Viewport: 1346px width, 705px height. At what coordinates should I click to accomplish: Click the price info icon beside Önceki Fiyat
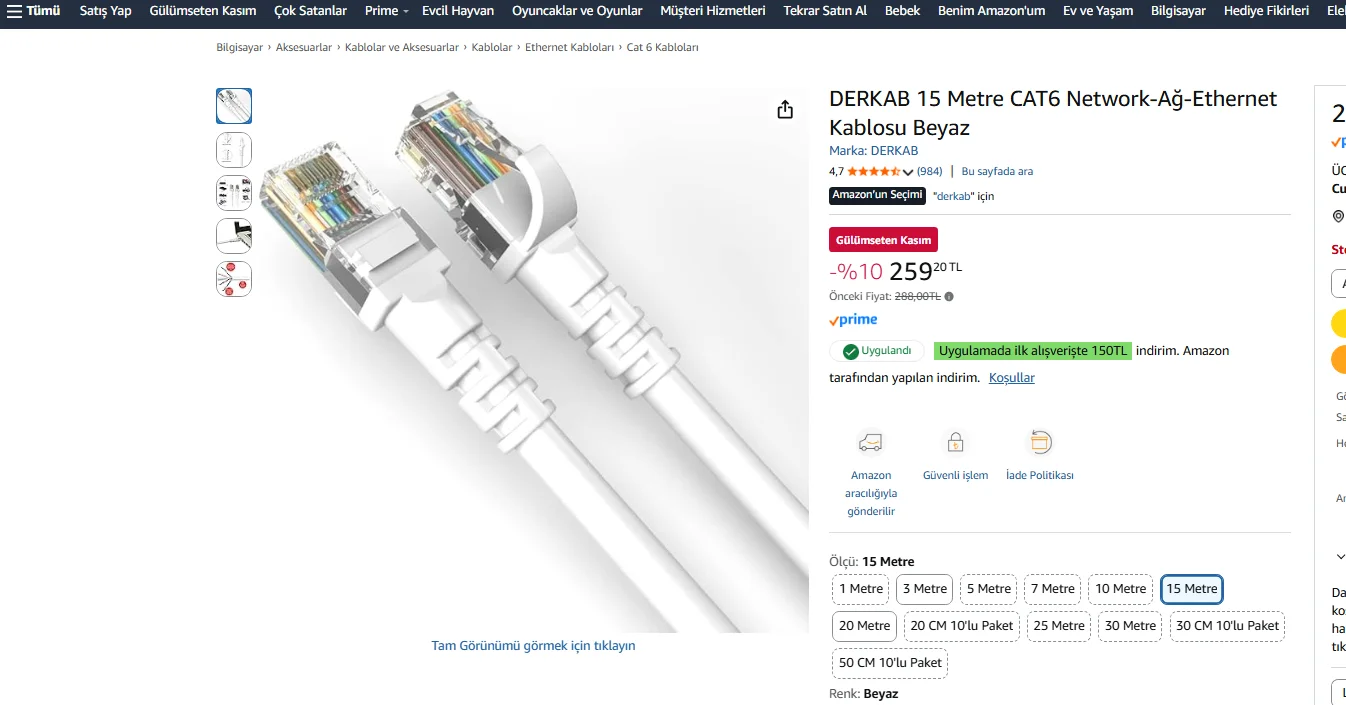pyautogui.click(x=949, y=297)
